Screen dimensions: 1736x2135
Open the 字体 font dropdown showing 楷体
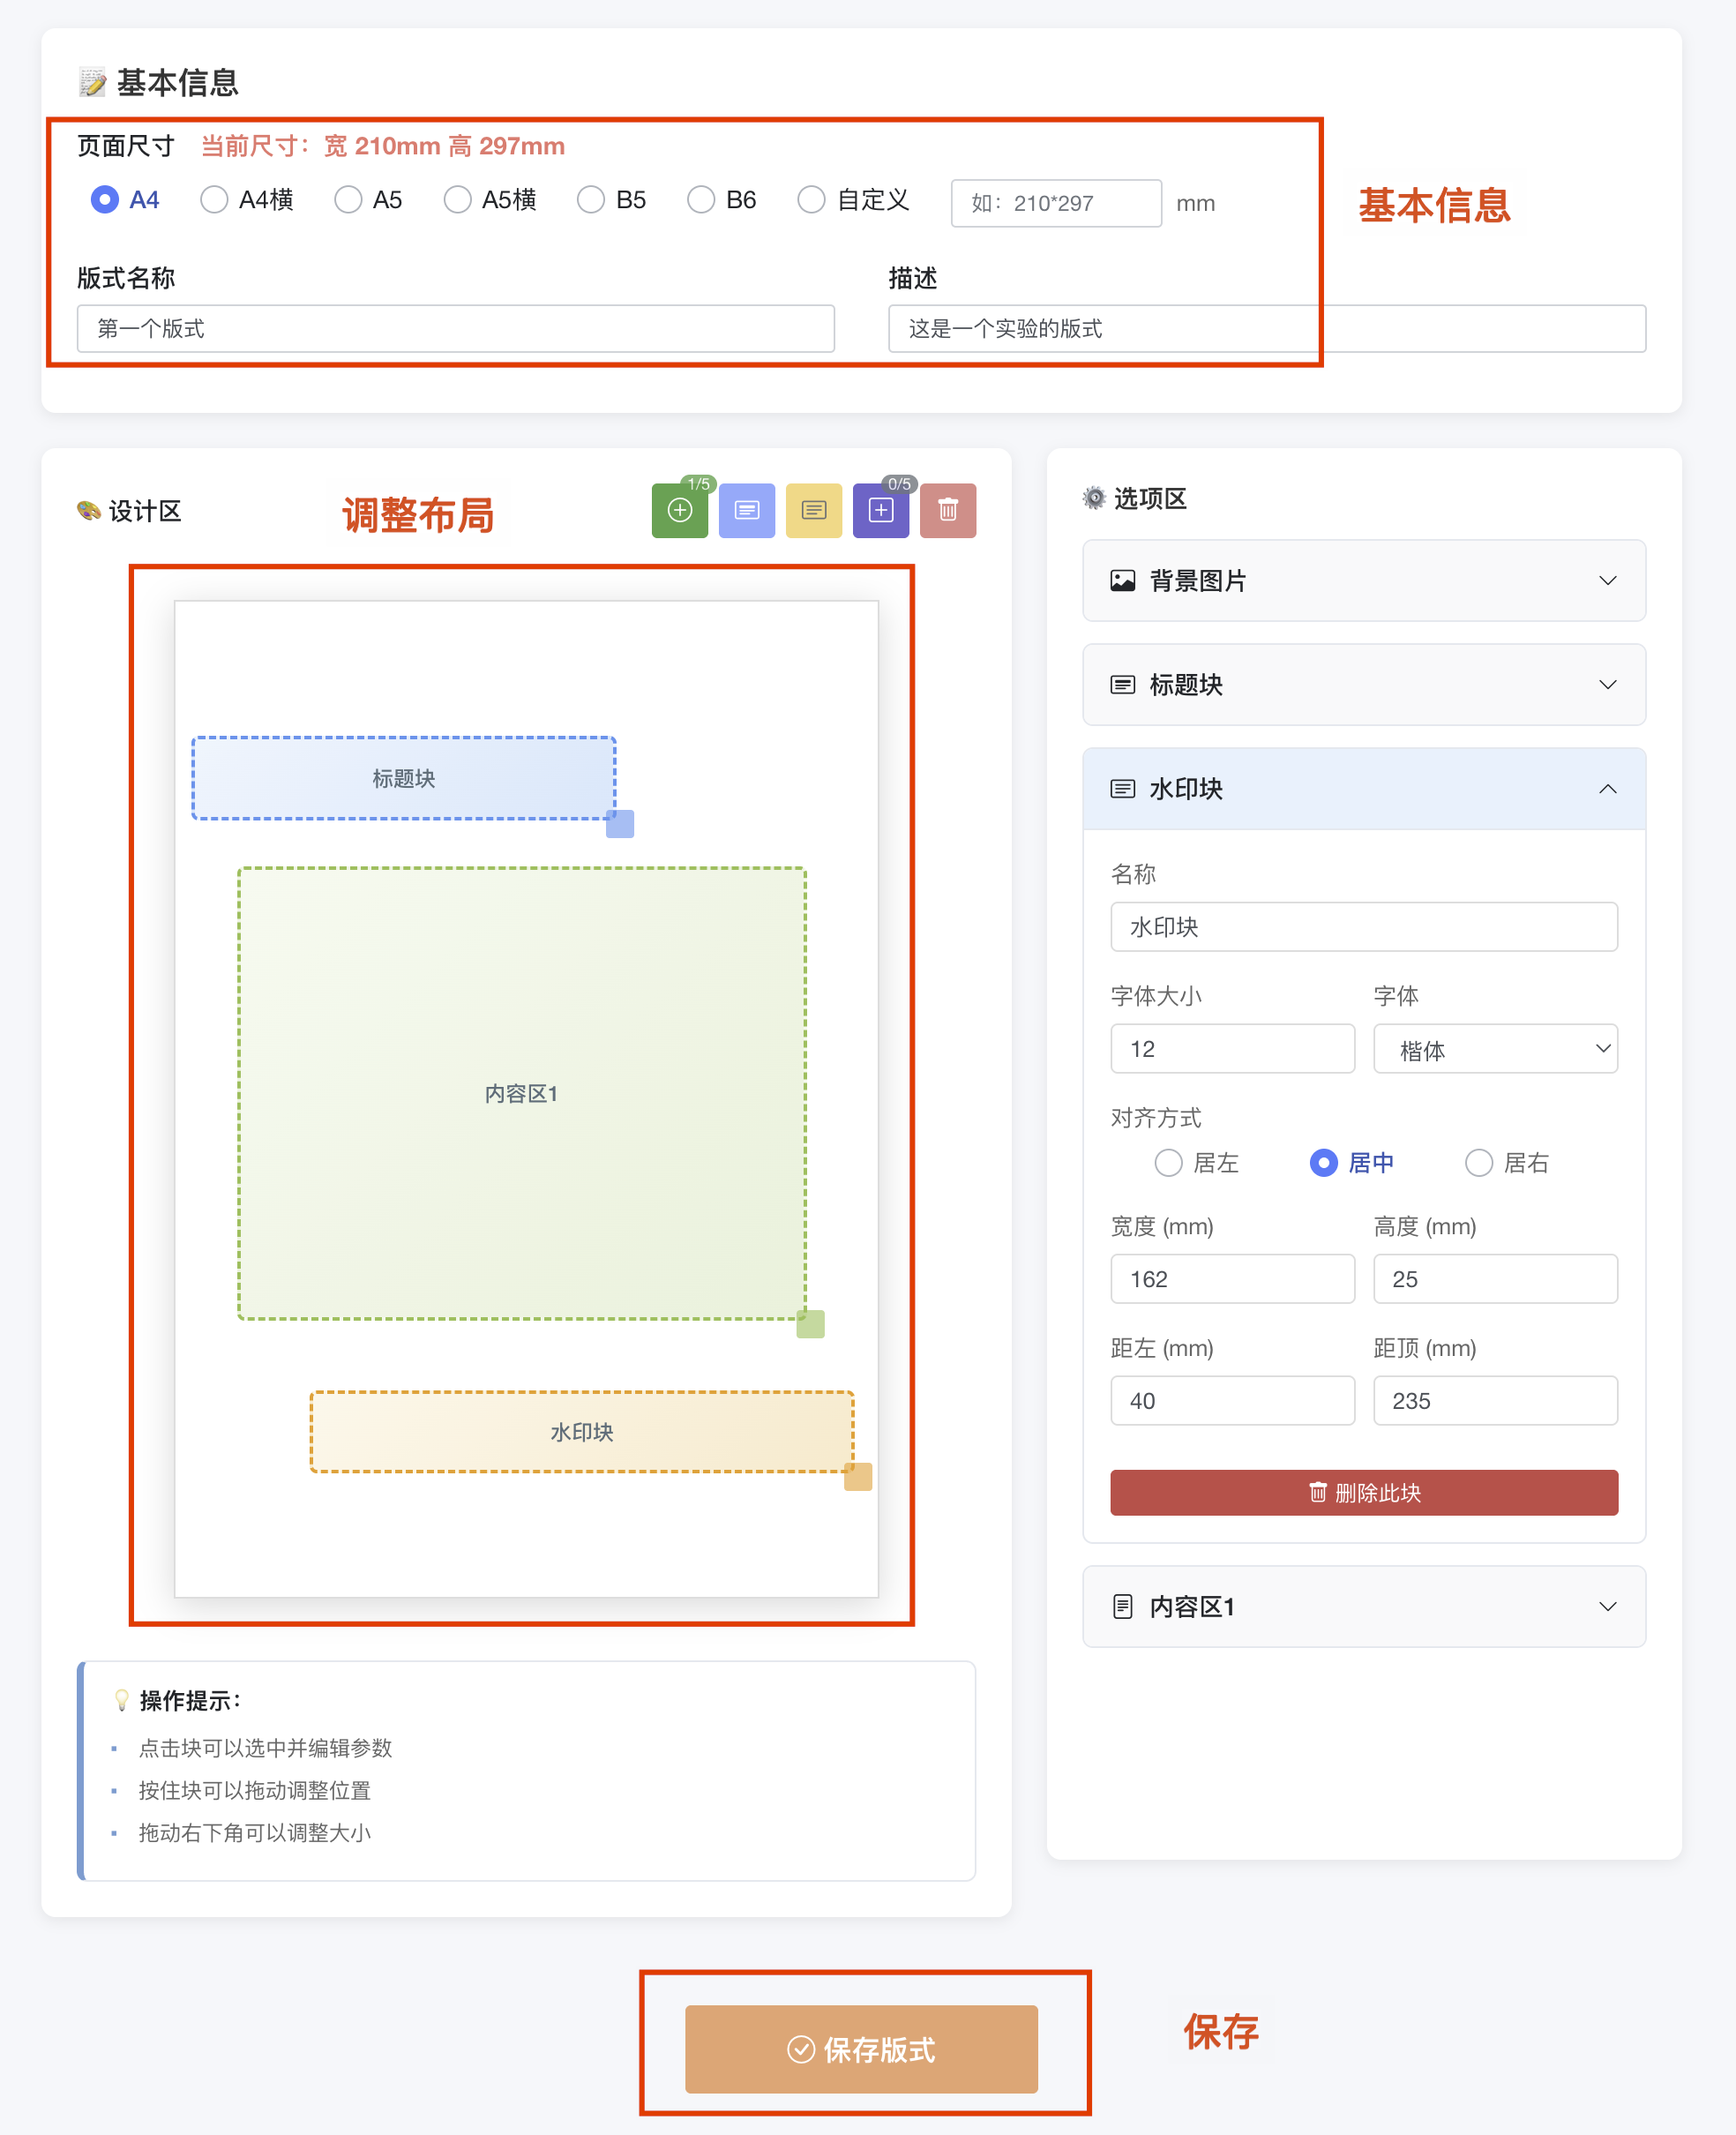(1495, 1049)
